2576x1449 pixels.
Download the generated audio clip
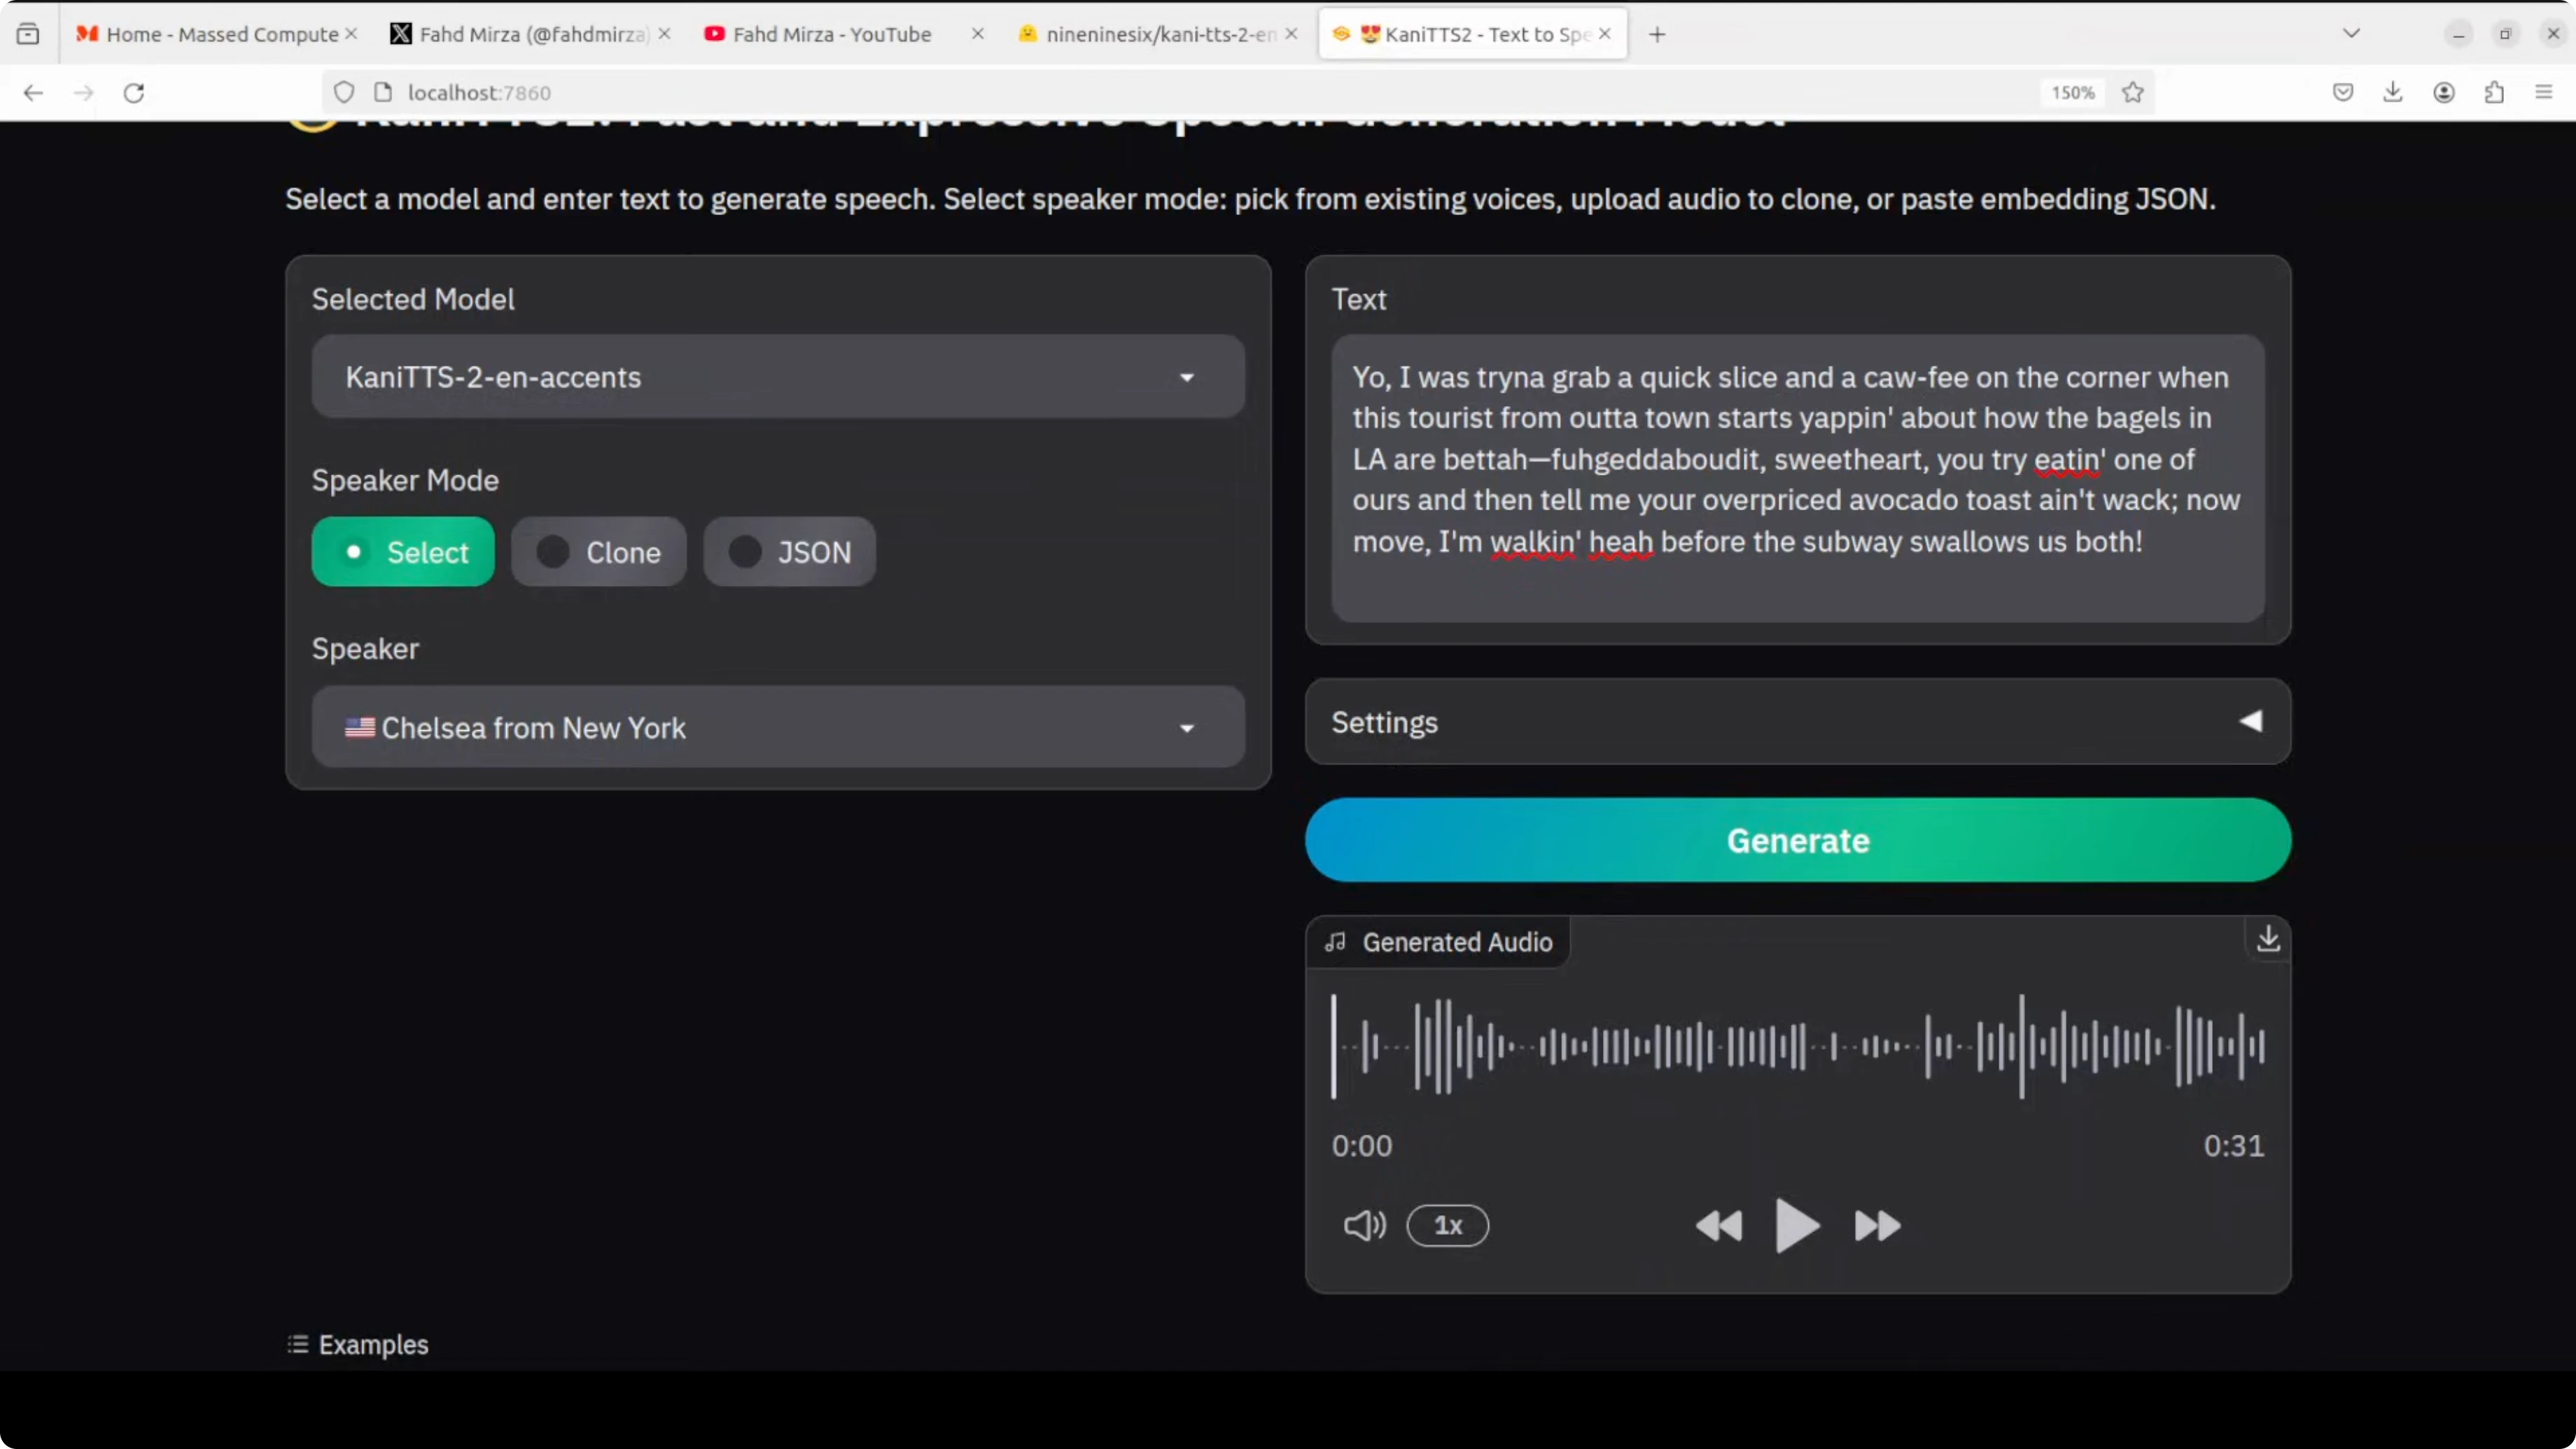coord(2267,940)
